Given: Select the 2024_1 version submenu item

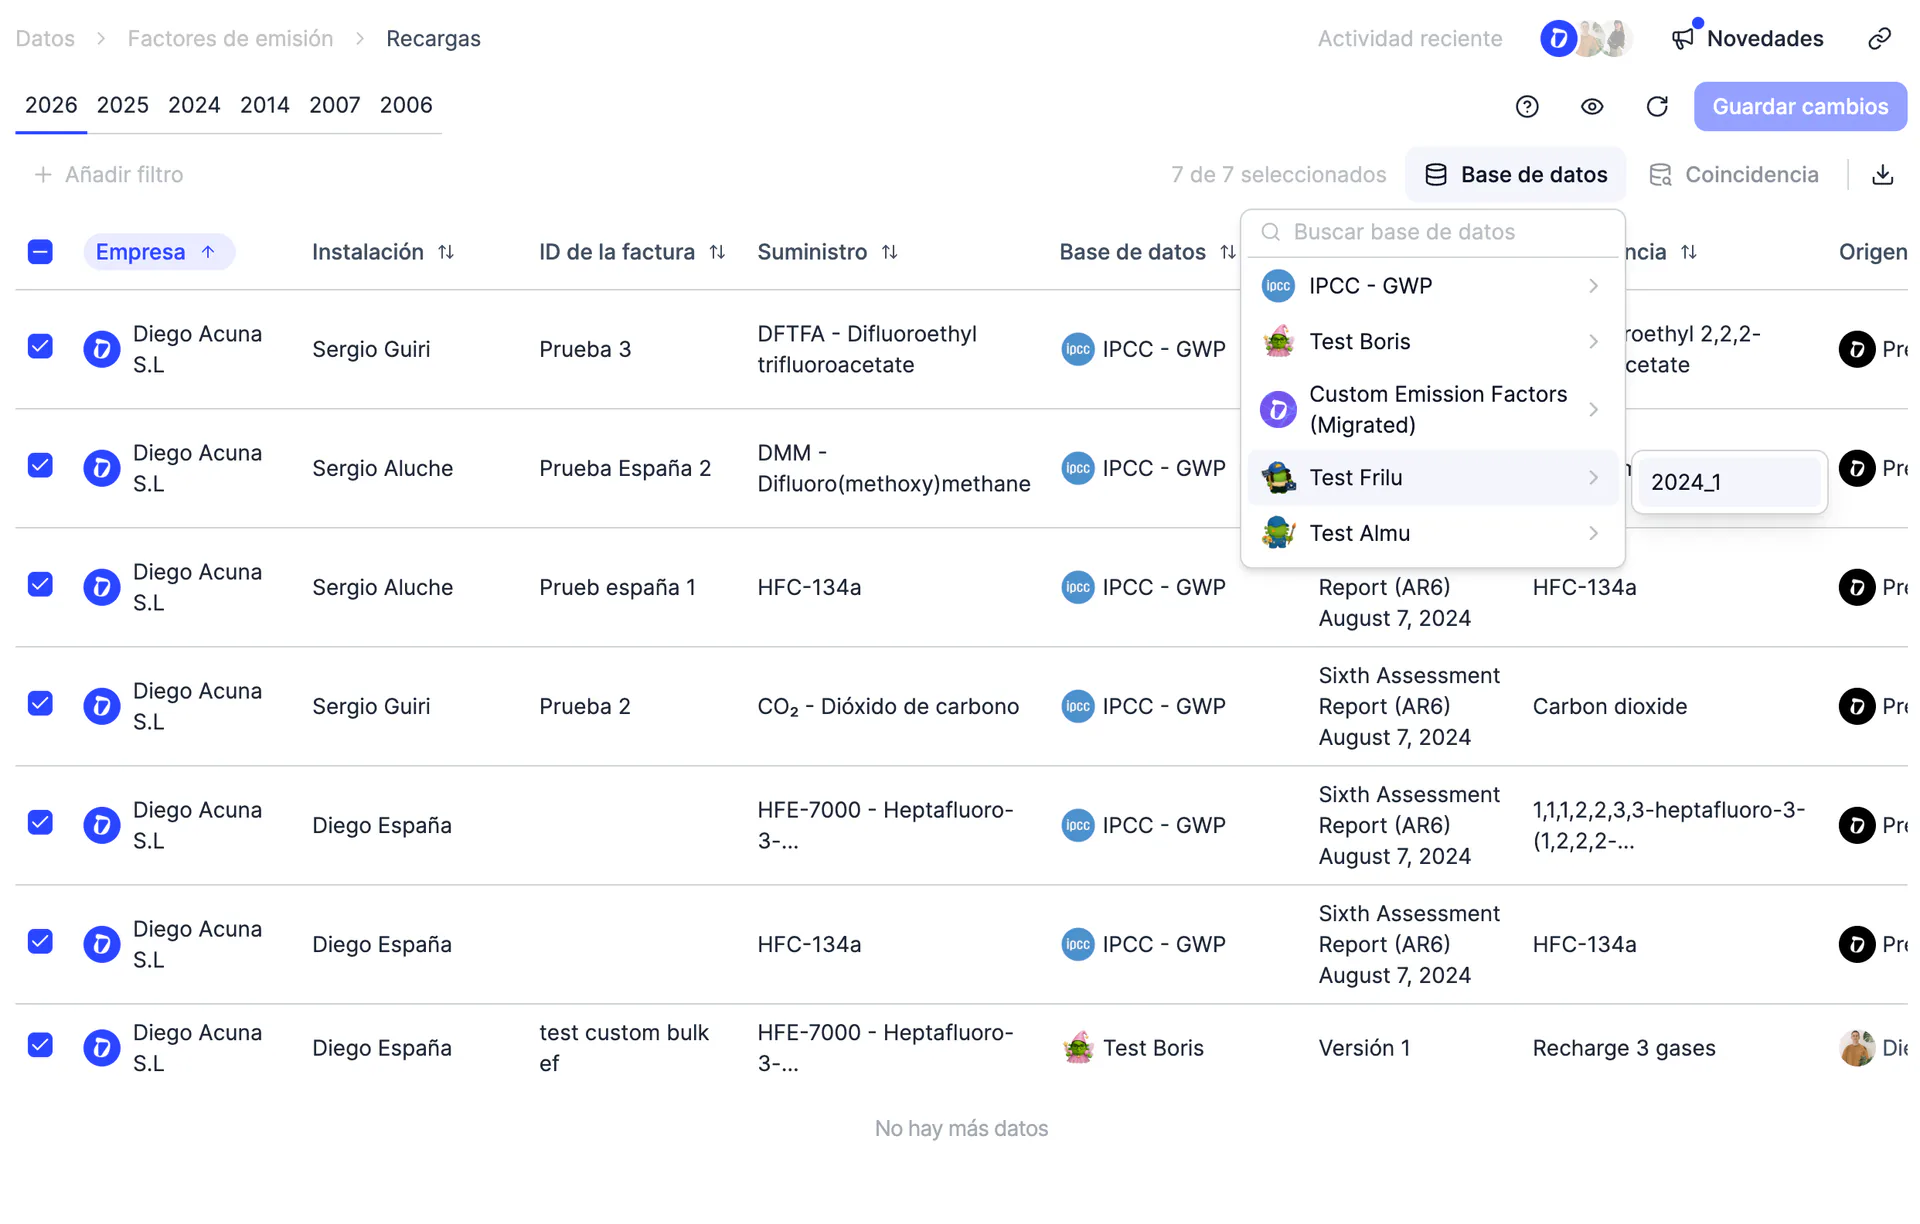Looking at the screenshot, I should pos(1729,482).
